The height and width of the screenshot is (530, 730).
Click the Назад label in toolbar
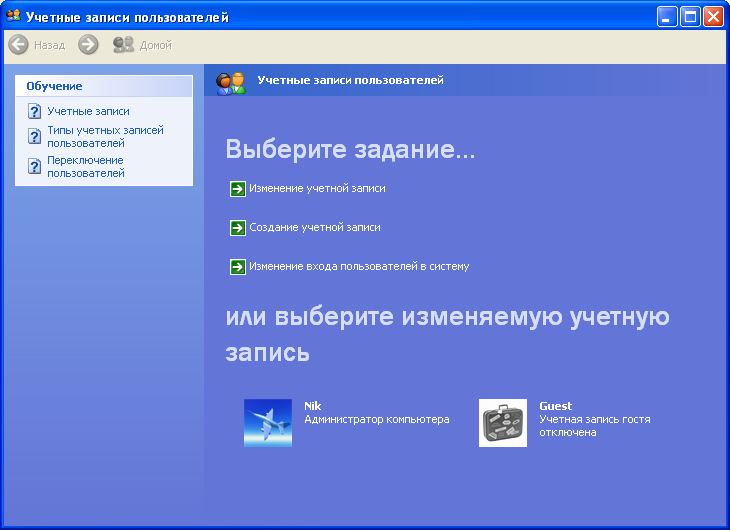49,45
